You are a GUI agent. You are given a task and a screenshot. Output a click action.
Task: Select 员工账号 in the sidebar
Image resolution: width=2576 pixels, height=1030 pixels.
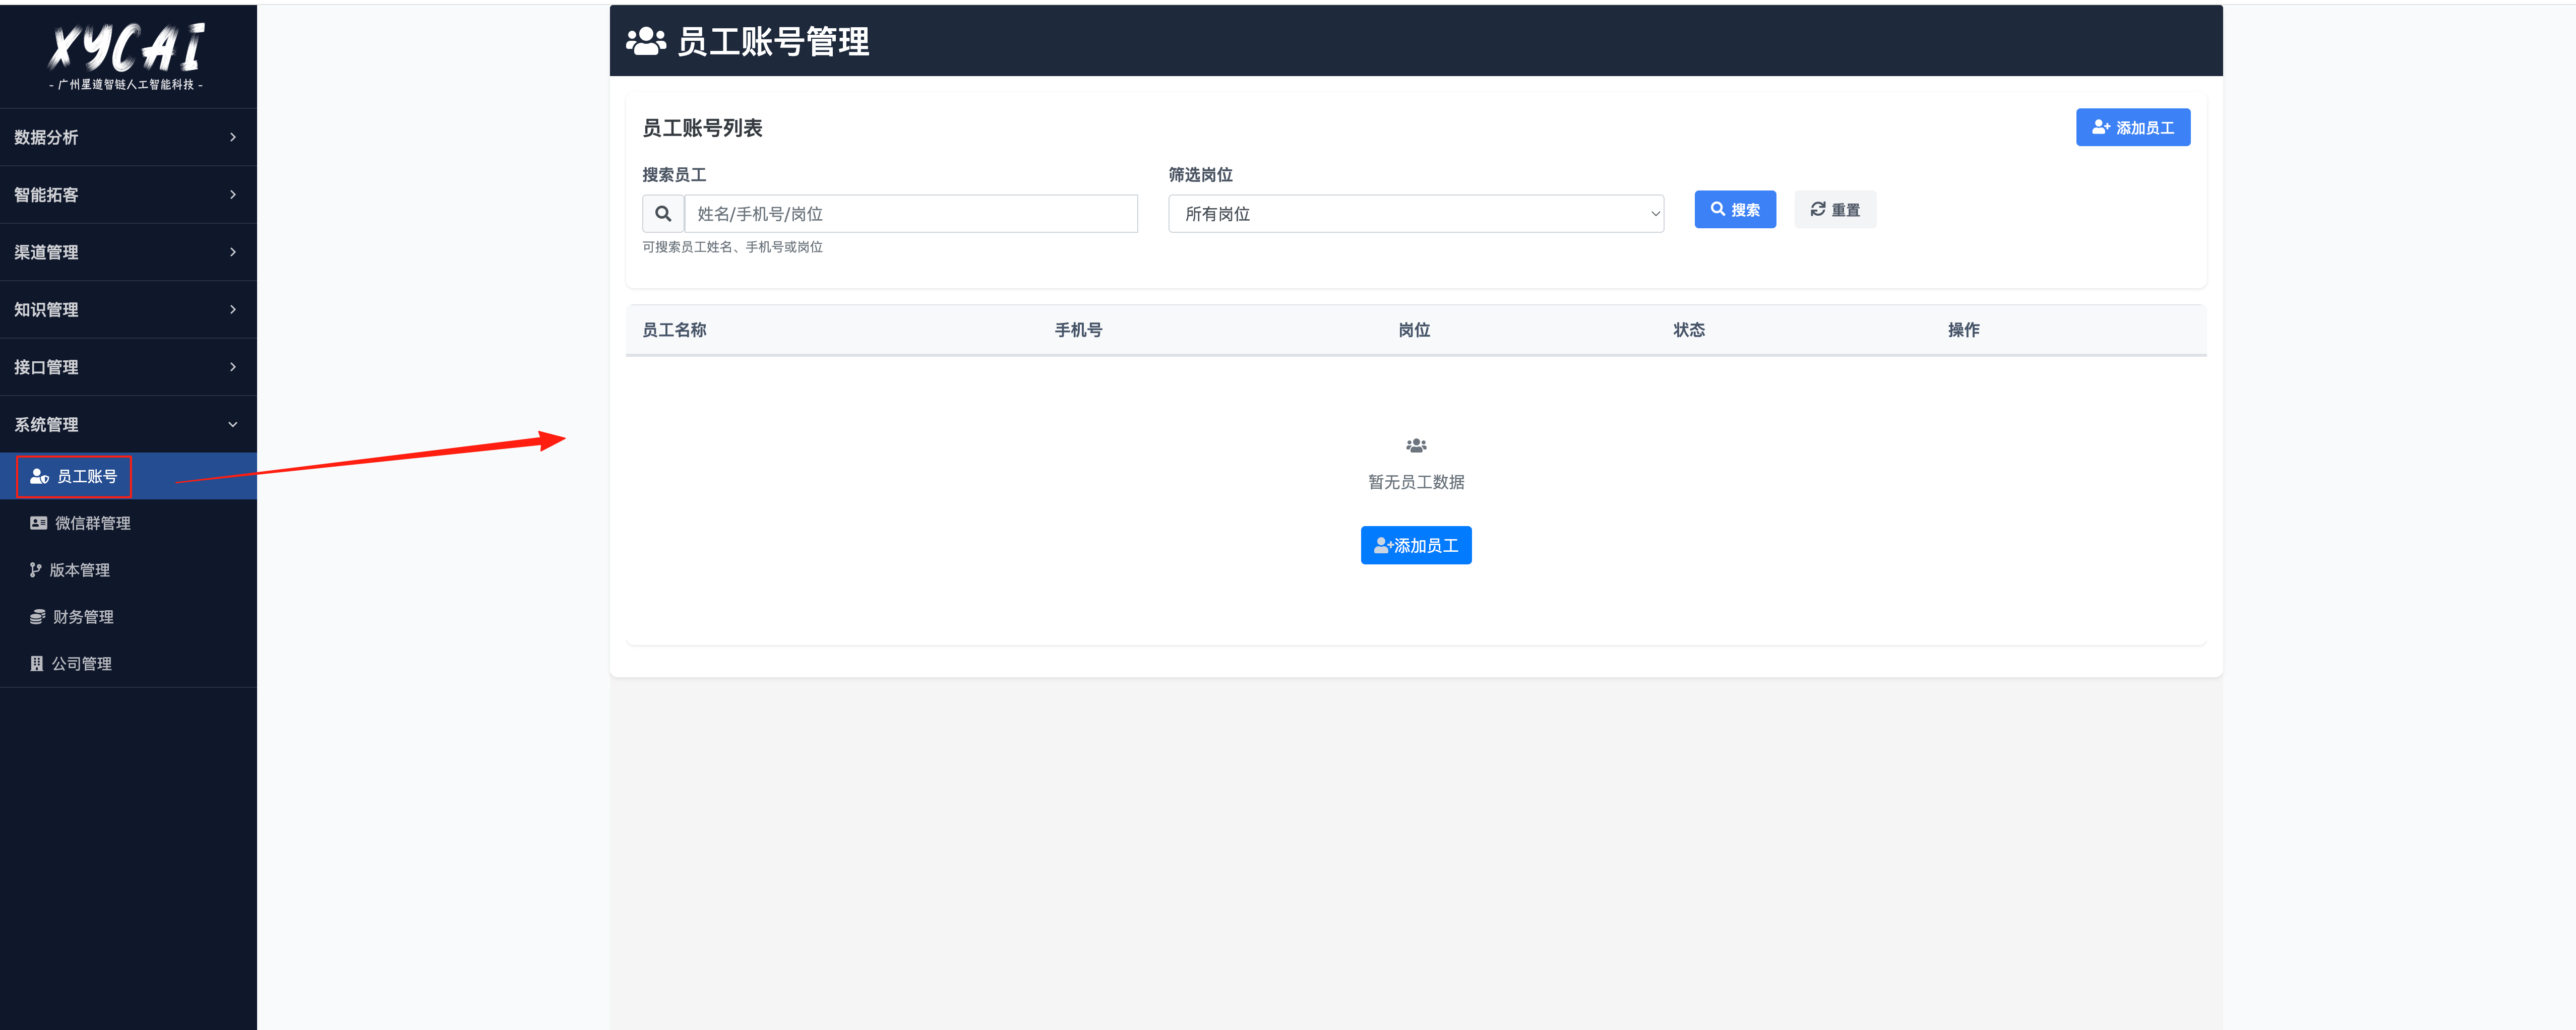click(128, 476)
